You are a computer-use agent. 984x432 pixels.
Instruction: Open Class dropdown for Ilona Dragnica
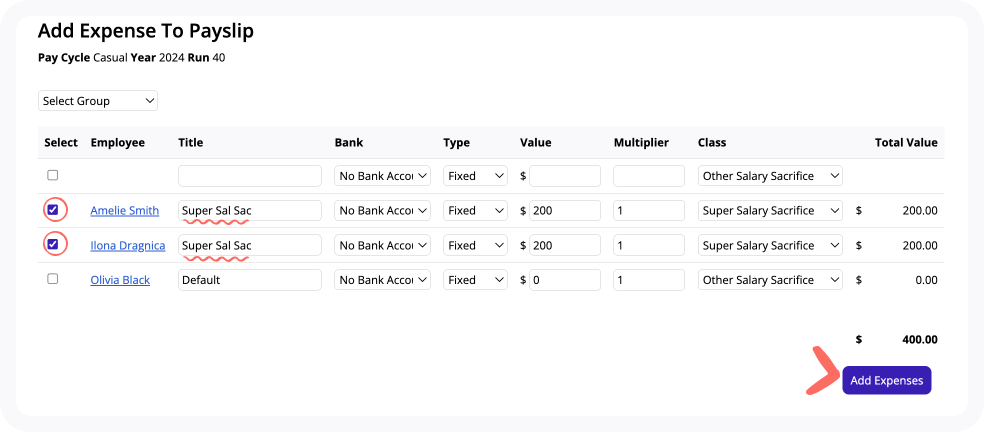click(x=770, y=245)
